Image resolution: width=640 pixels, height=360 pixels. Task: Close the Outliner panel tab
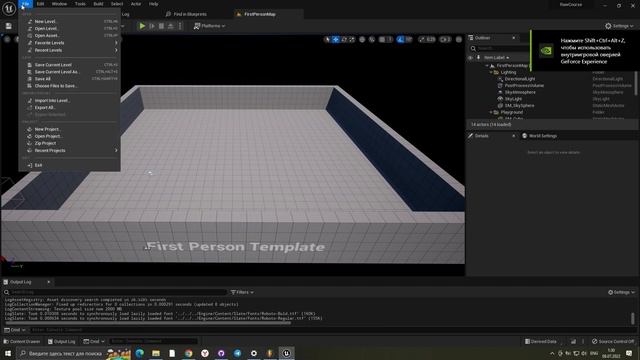[513, 38]
